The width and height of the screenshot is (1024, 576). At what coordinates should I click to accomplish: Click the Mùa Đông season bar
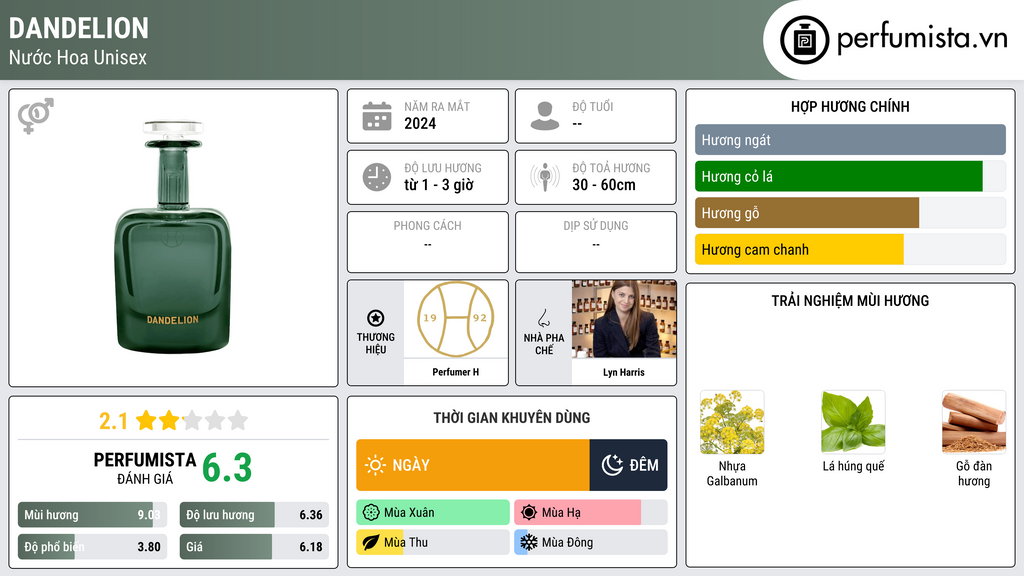point(591,542)
